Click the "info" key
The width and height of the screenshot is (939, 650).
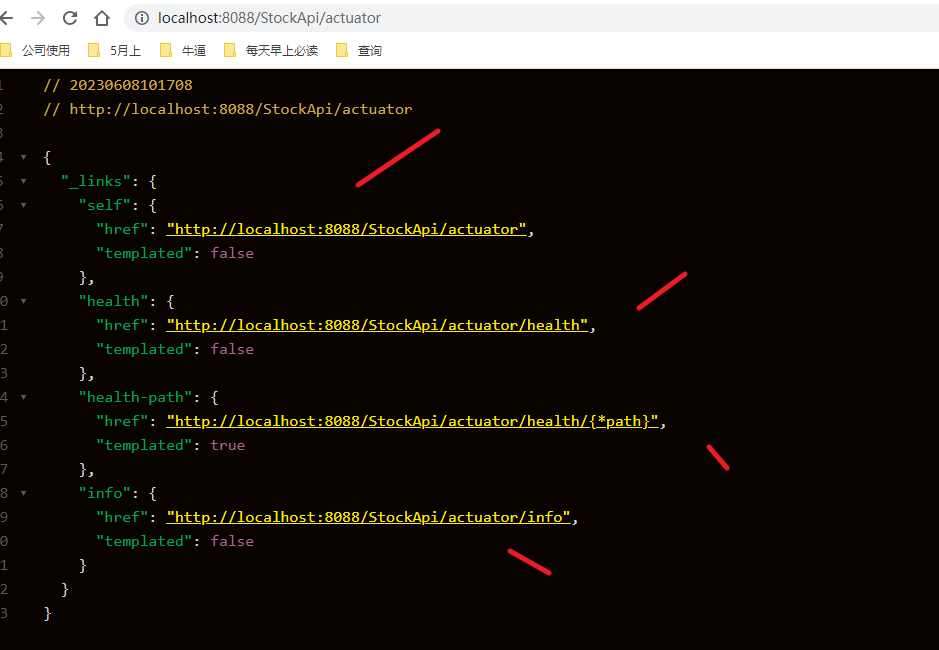pyautogui.click(x=105, y=493)
